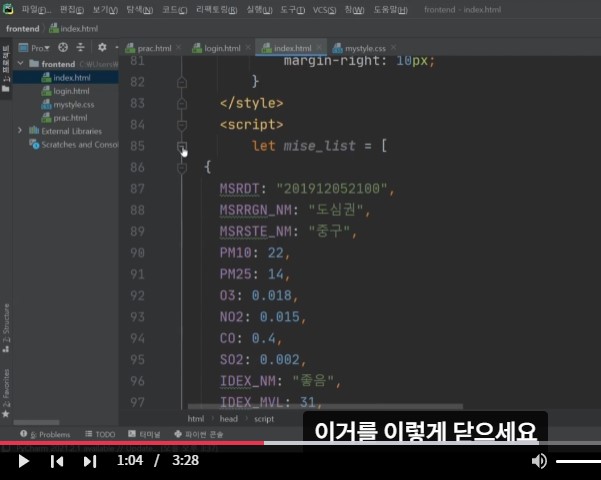
Task: Mute the video with speaker icon
Action: coord(539,461)
